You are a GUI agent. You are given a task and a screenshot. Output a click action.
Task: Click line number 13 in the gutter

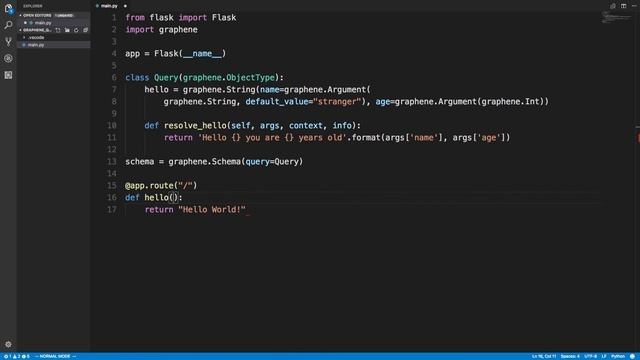tap(111, 162)
